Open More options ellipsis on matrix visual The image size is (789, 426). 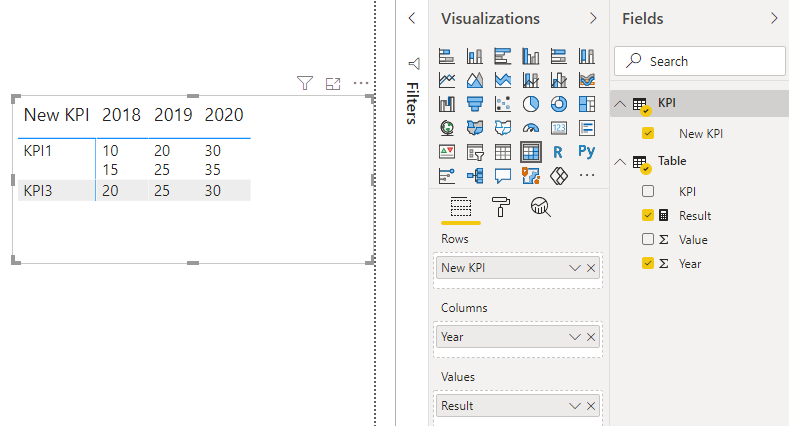click(x=361, y=83)
